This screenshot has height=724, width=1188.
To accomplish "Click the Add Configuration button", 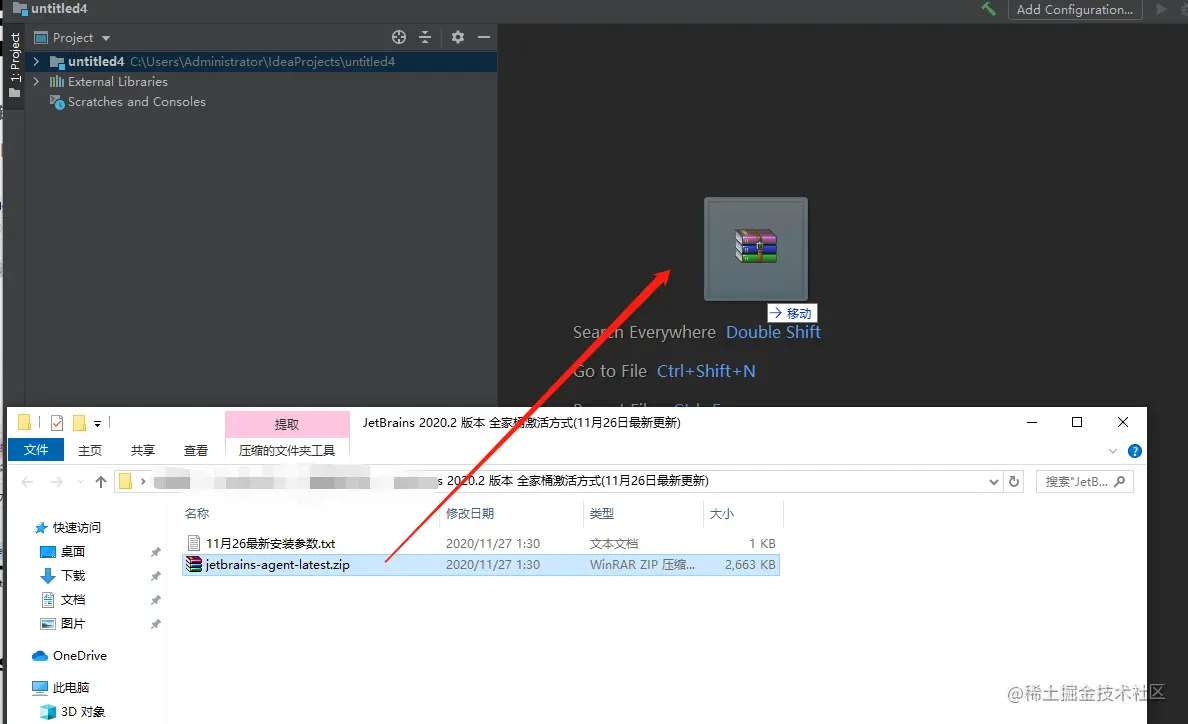I will tap(1074, 10).
